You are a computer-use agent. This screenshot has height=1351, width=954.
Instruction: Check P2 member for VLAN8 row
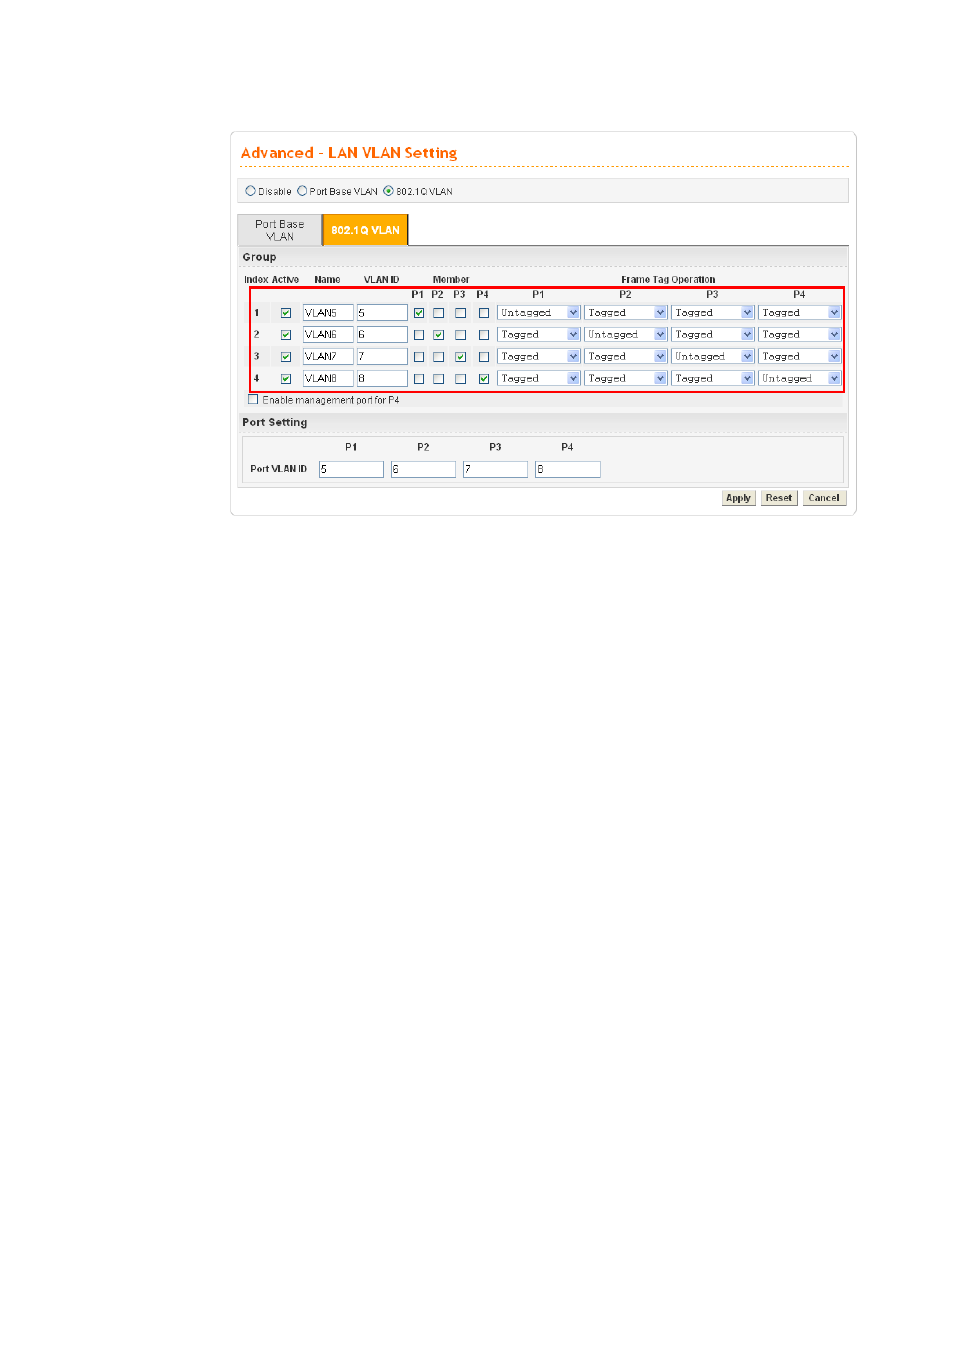[x=439, y=379]
